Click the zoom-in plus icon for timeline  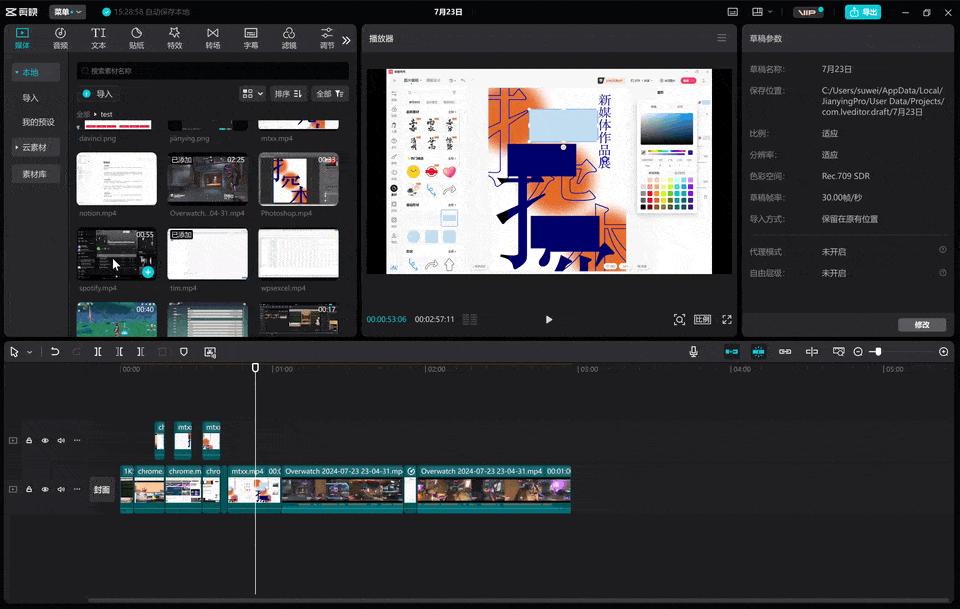coord(943,352)
